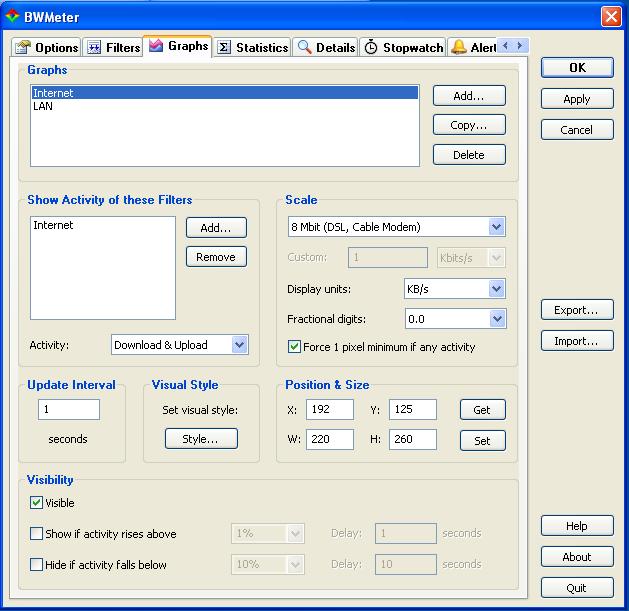629x611 pixels.
Task: Click the Remove filter button
Action: 216,257
